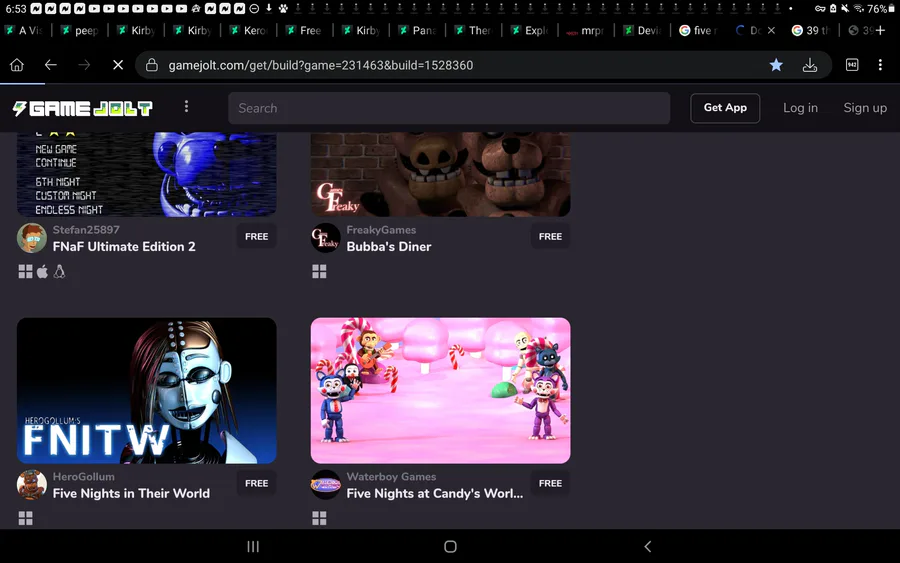The image size is (900, 563).
Task: Switch to the 'Free' browser tab
Action: point(305,30)
